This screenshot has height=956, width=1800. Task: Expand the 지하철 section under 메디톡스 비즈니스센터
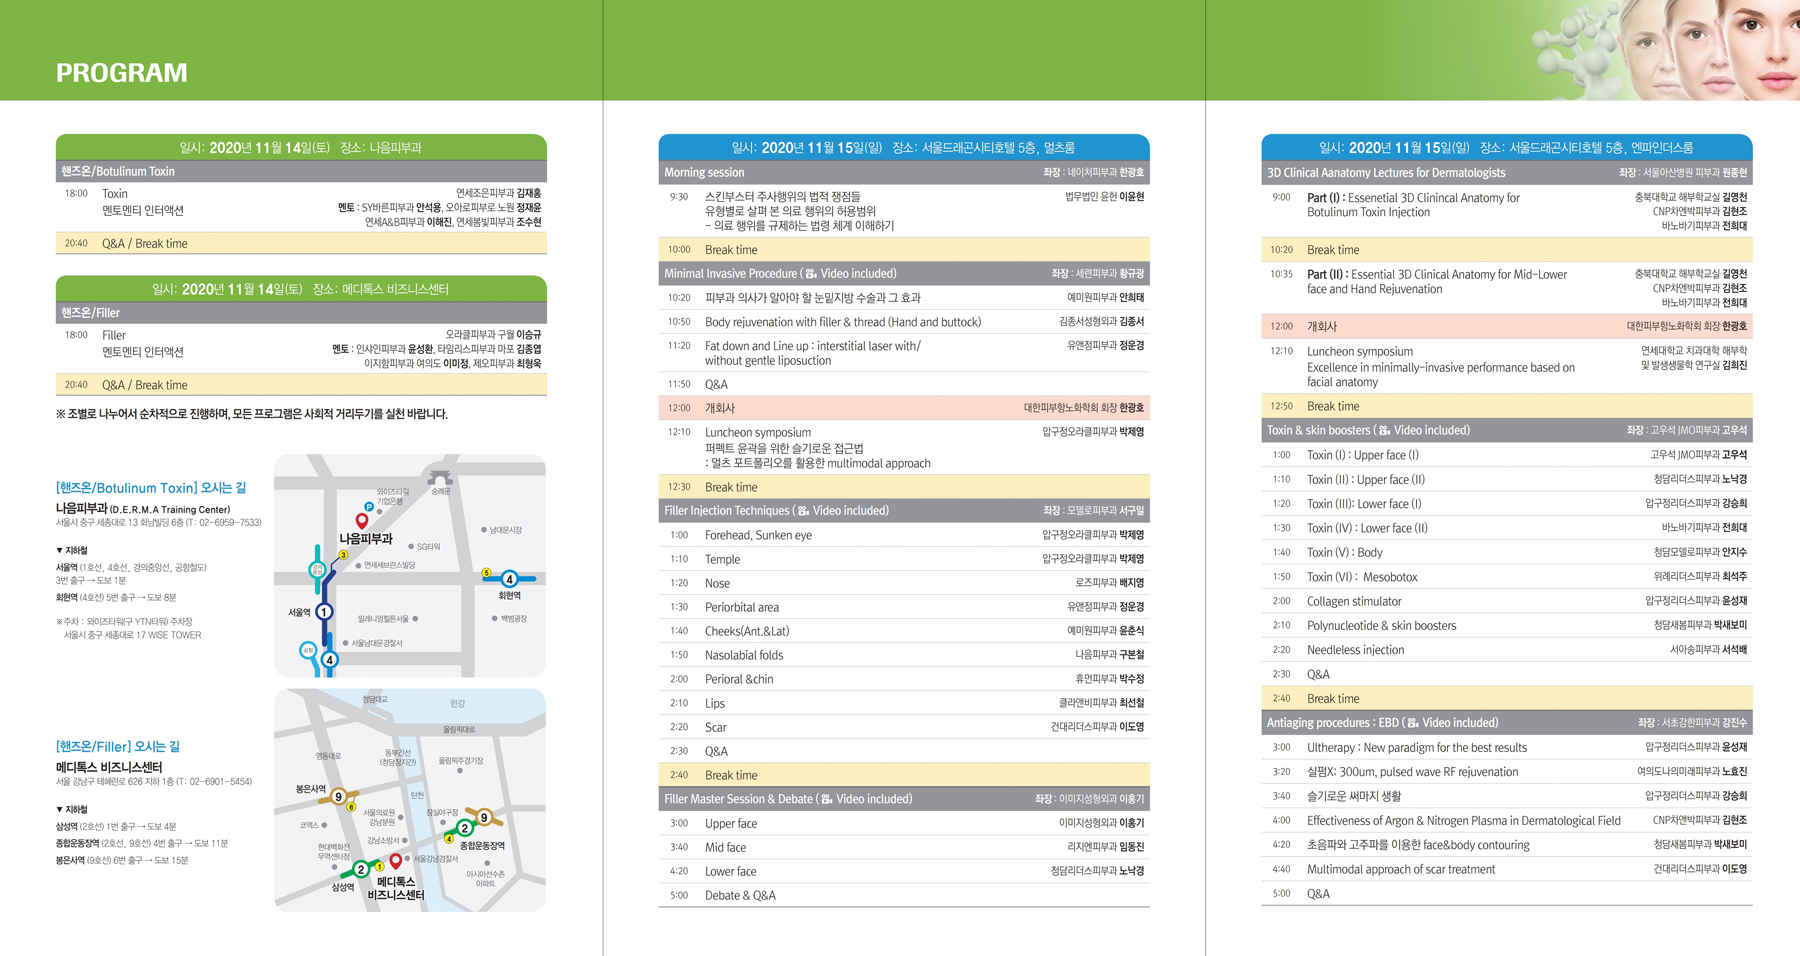[x=72, y=809]
